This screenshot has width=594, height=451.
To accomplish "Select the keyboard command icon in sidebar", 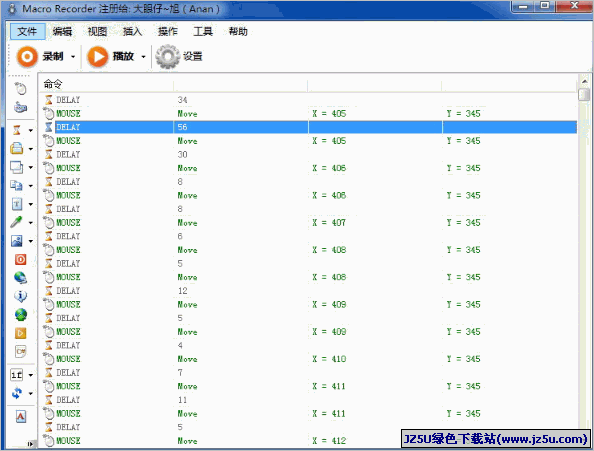I will [x=20, y=108].
